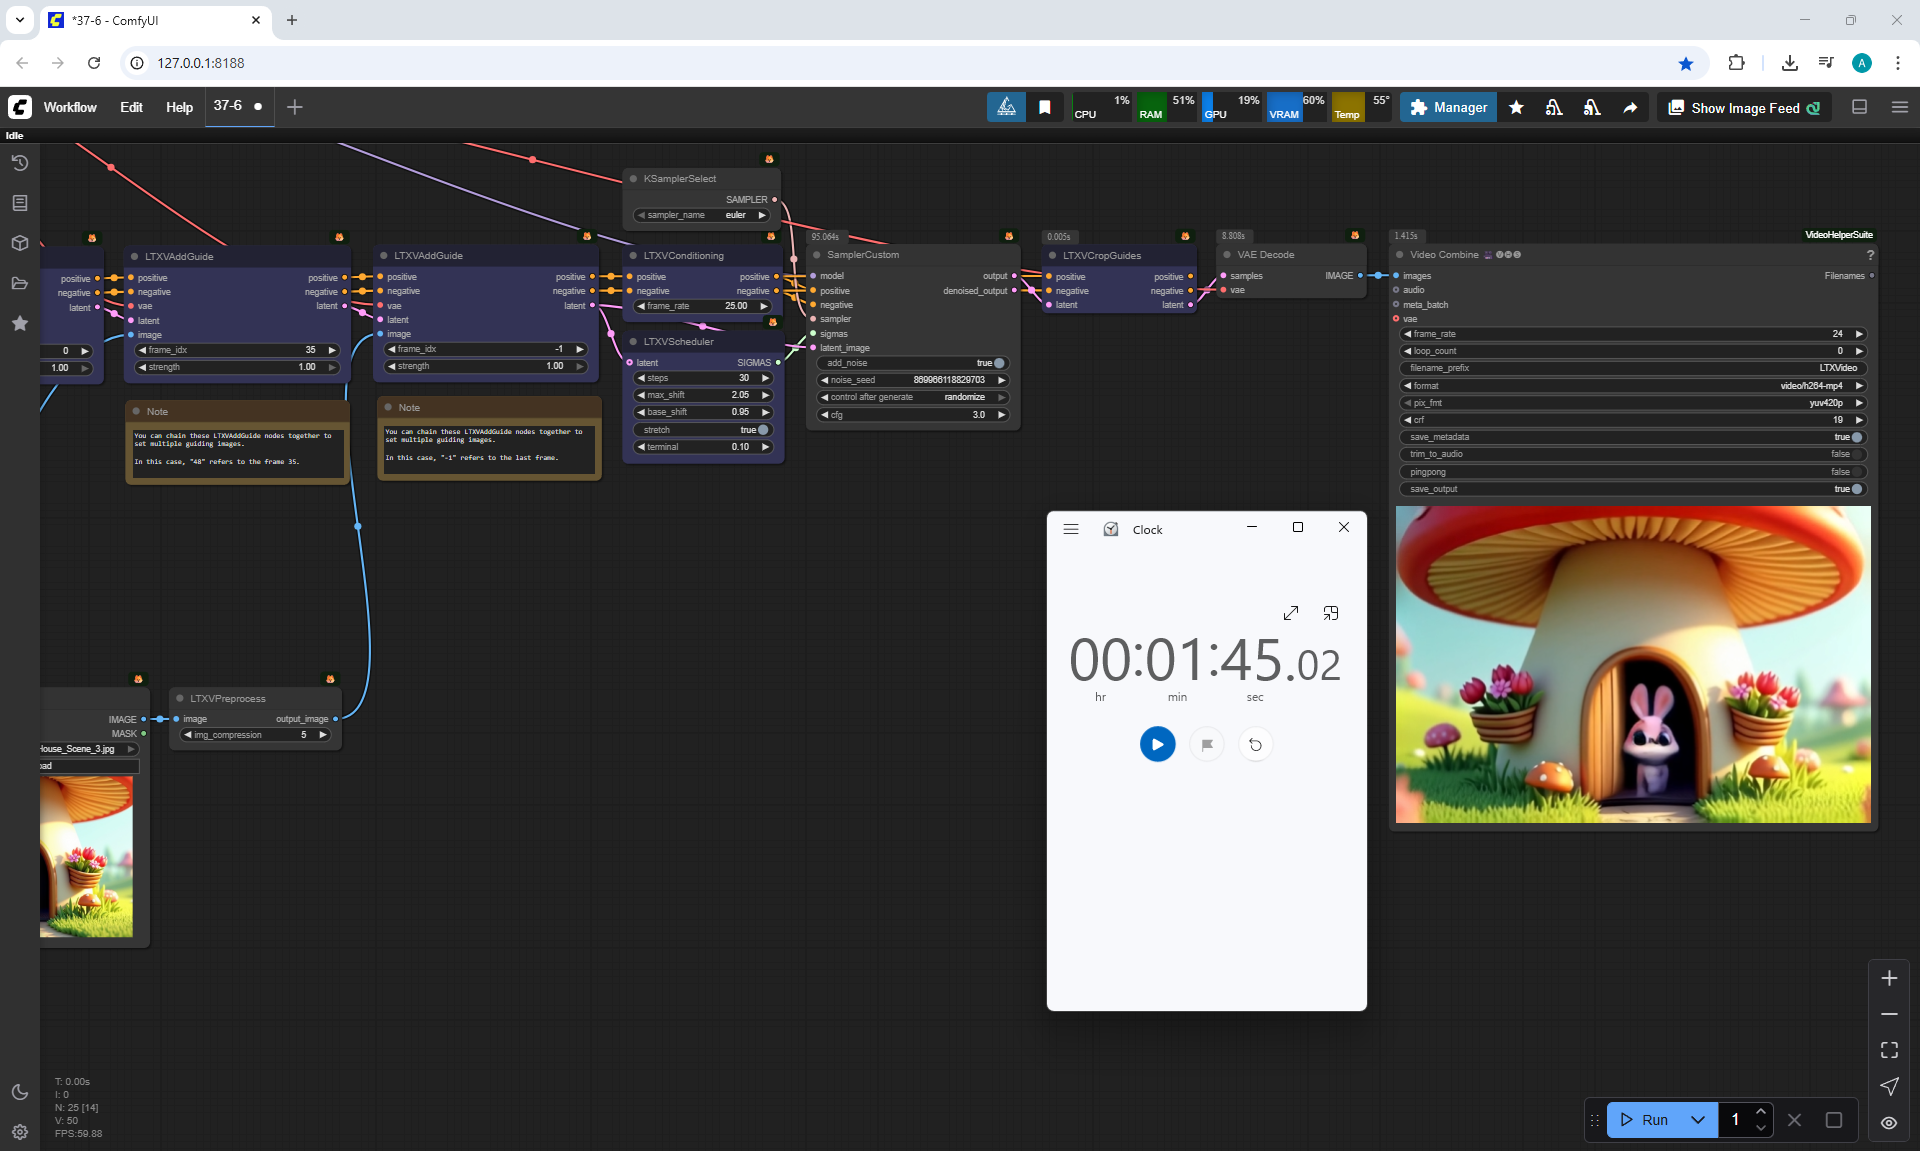
Task: Click the Show Image Feed button
Action: pyautogui.click(x=1744, y=108)
